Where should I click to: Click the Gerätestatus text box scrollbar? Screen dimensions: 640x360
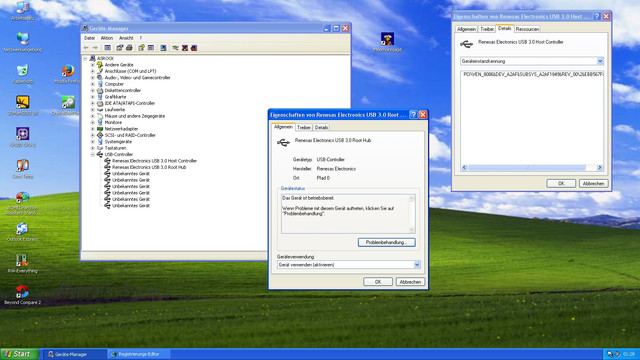(411, 214)
